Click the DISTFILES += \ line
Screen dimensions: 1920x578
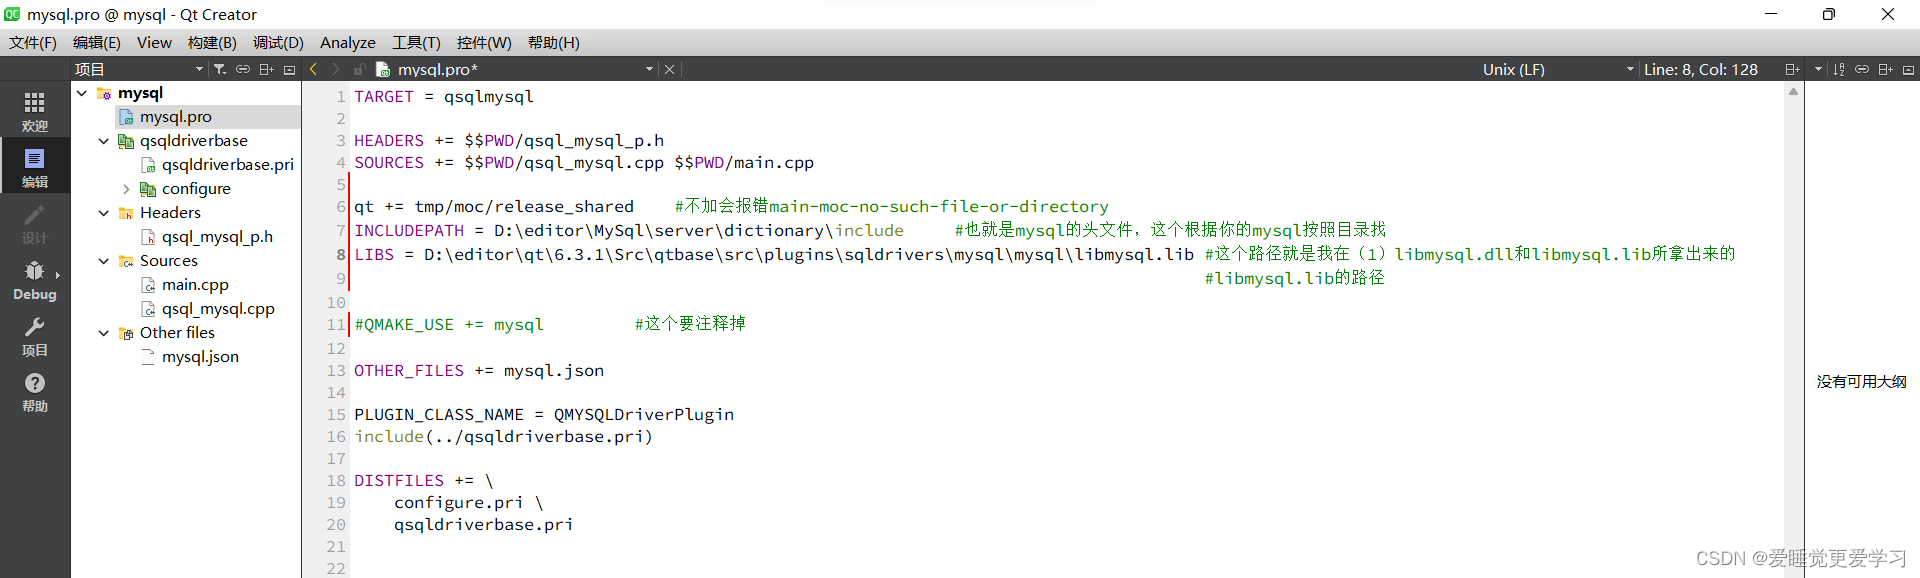tap(424, 481)
